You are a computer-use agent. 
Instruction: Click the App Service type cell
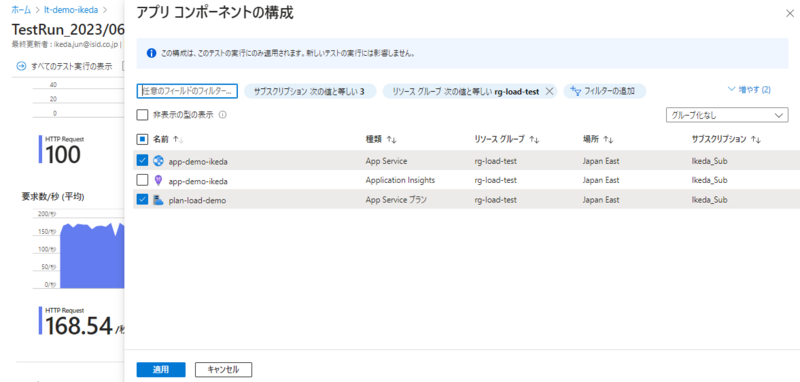pyautogui.click(x=386, y=161)
